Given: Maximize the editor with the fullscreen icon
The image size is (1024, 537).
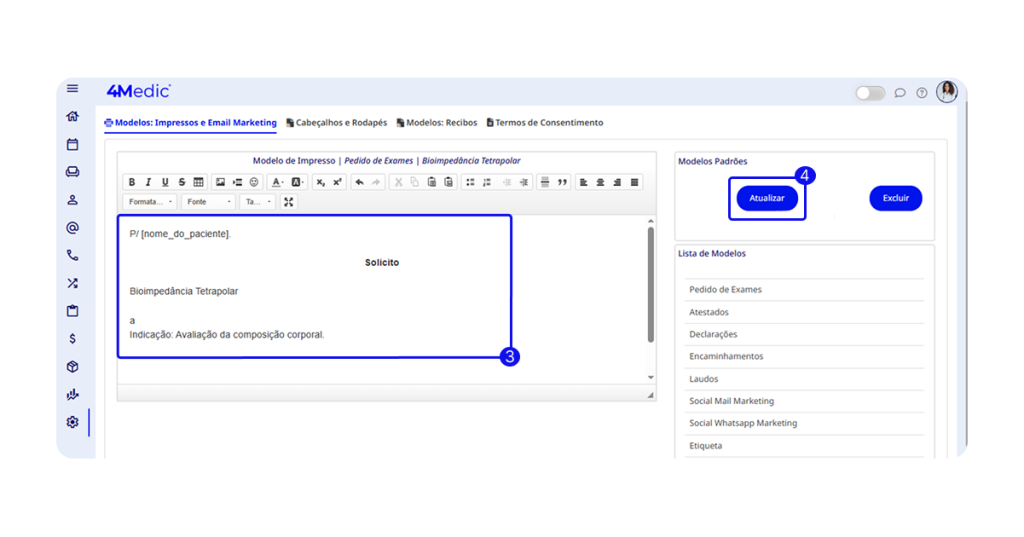Looking at the screenshot, I should pyautogui.click(x=288, y=202).
